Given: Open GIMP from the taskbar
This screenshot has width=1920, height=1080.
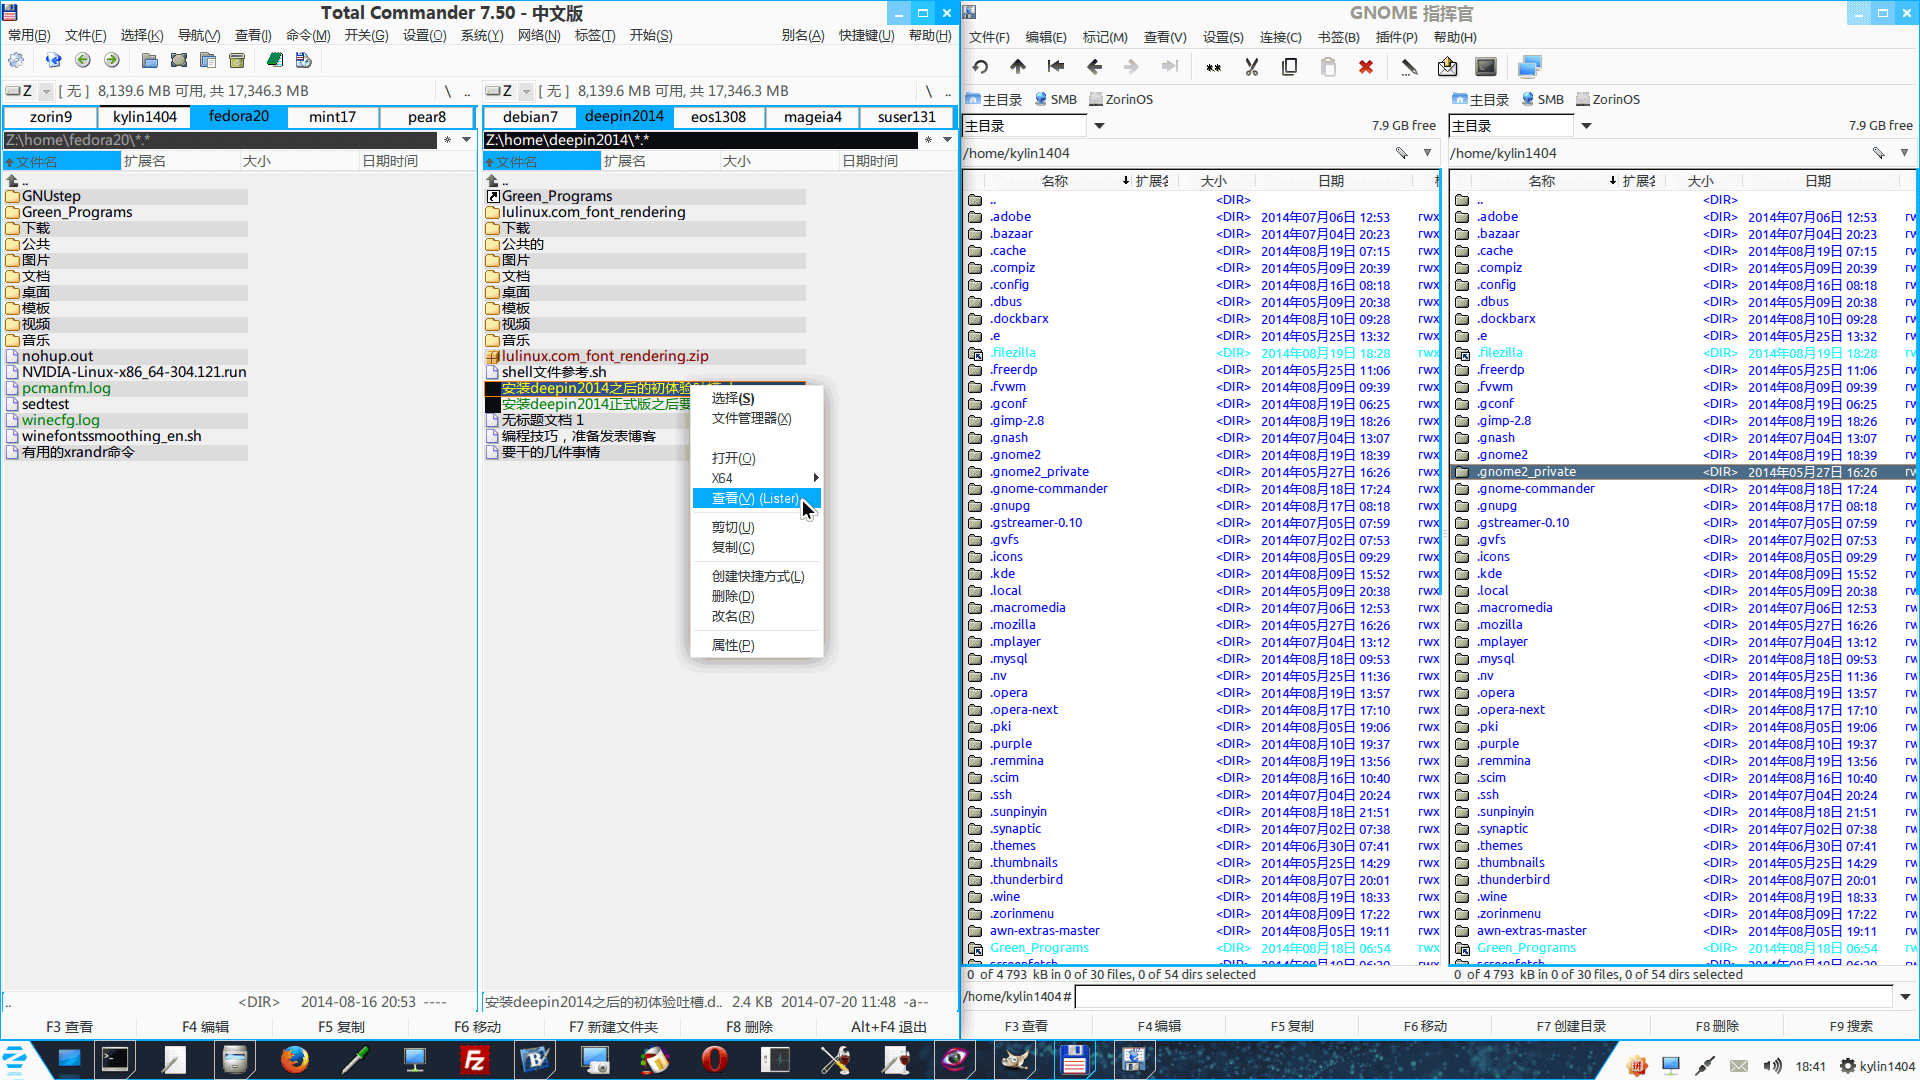Looking at the screenshot, I should (1014, 1060).
